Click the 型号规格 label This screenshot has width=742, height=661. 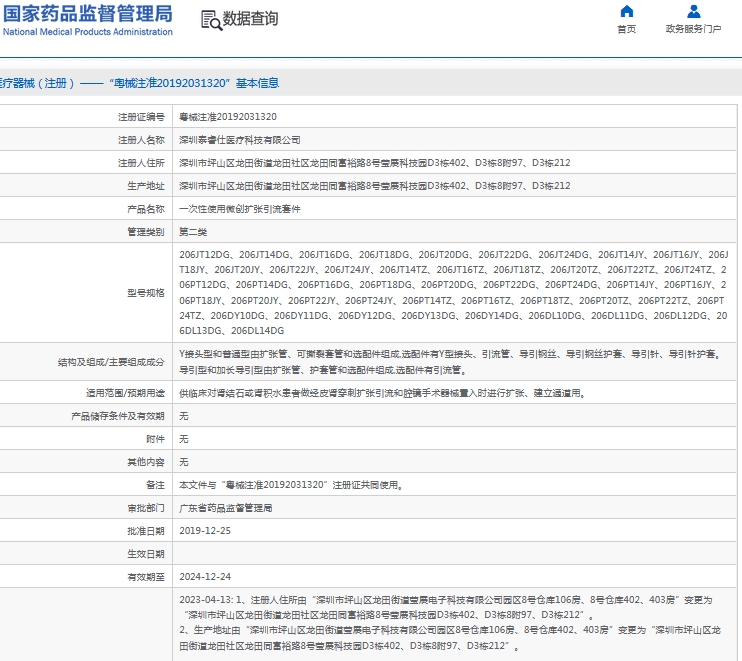(x=146, y=293)
